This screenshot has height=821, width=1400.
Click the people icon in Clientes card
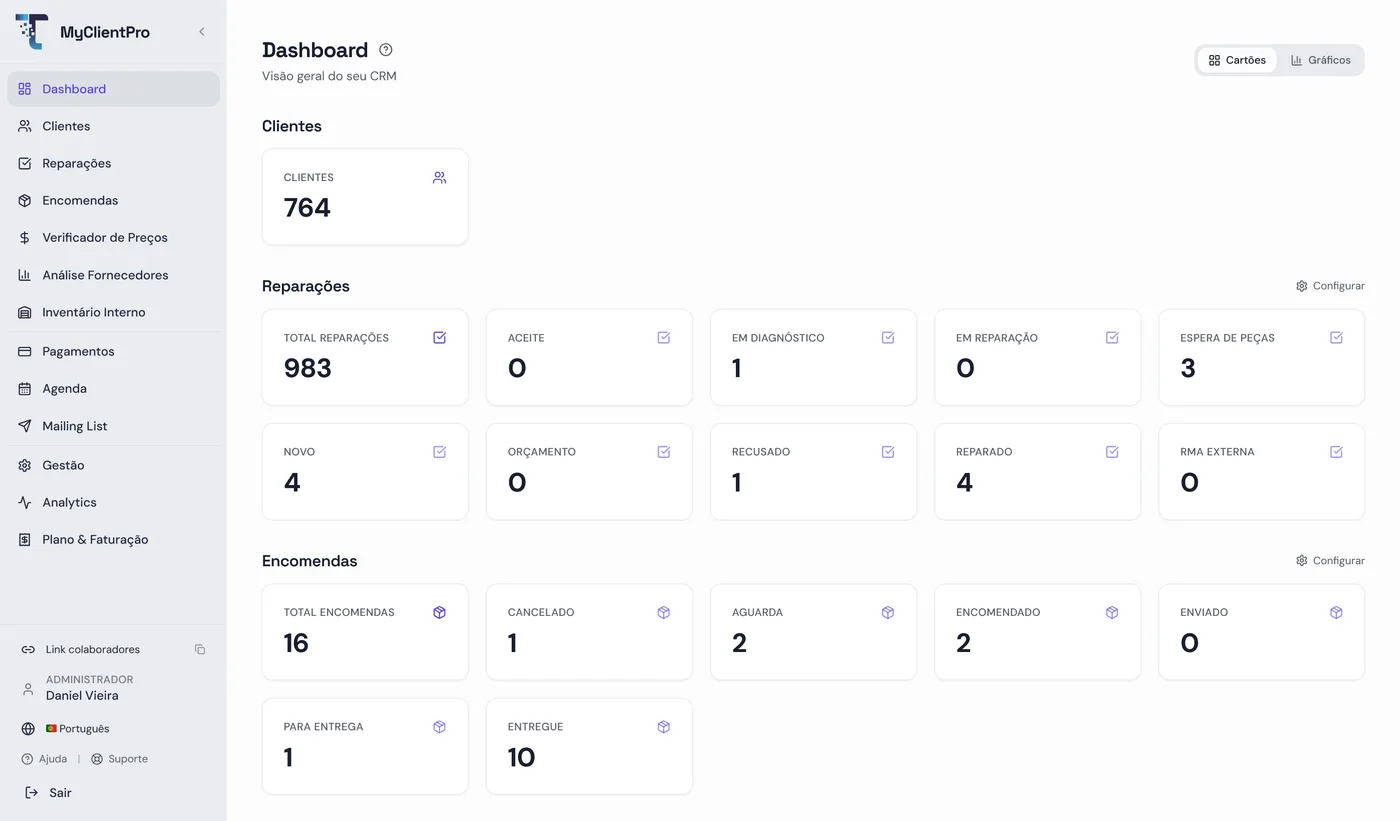pos(439,178)
